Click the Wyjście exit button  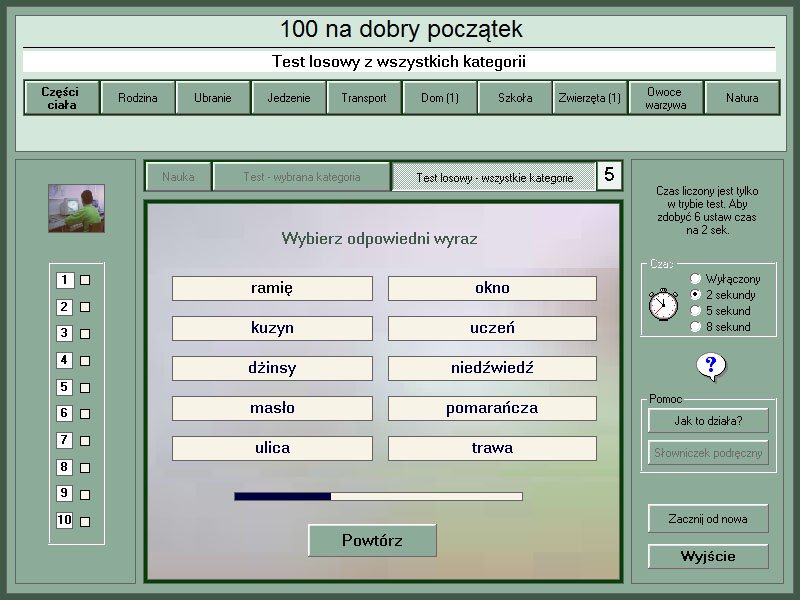tap(708, 556)
